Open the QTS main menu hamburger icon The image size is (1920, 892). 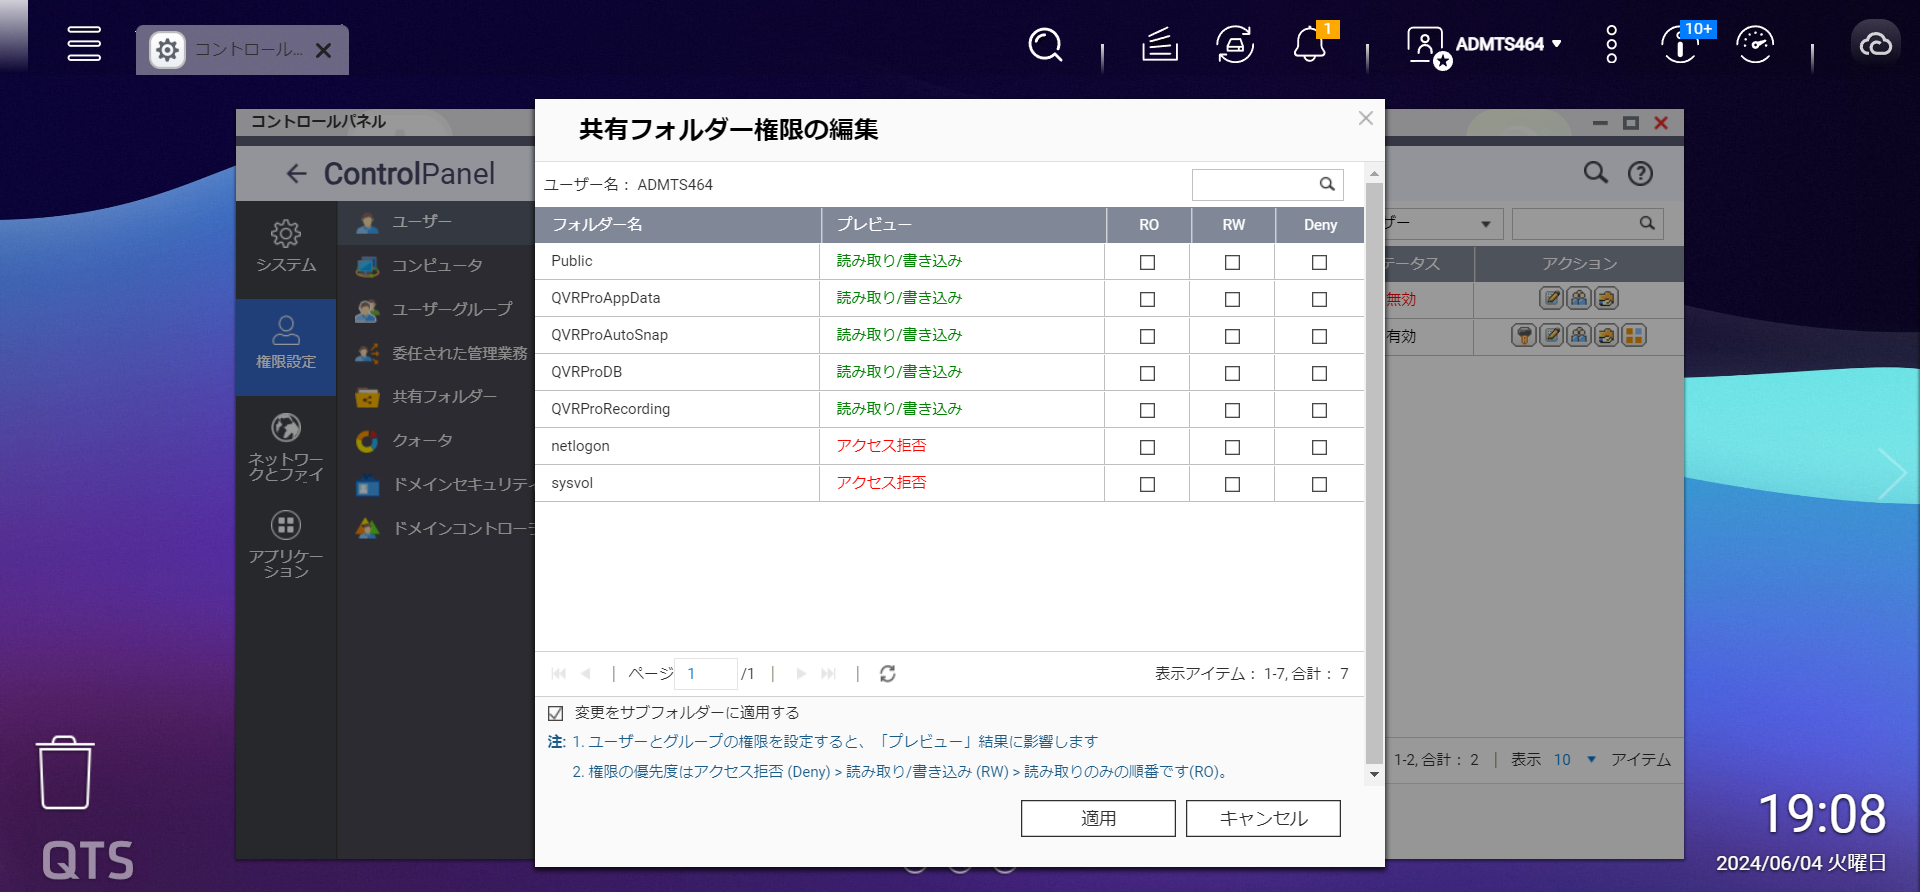point(84,44)
